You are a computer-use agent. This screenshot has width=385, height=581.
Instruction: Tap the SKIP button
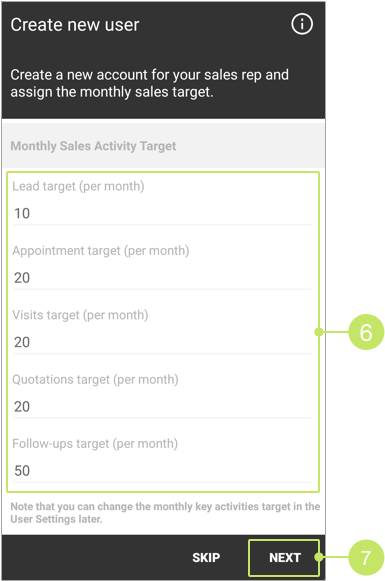pyautogui.click(x=206, y=558)
